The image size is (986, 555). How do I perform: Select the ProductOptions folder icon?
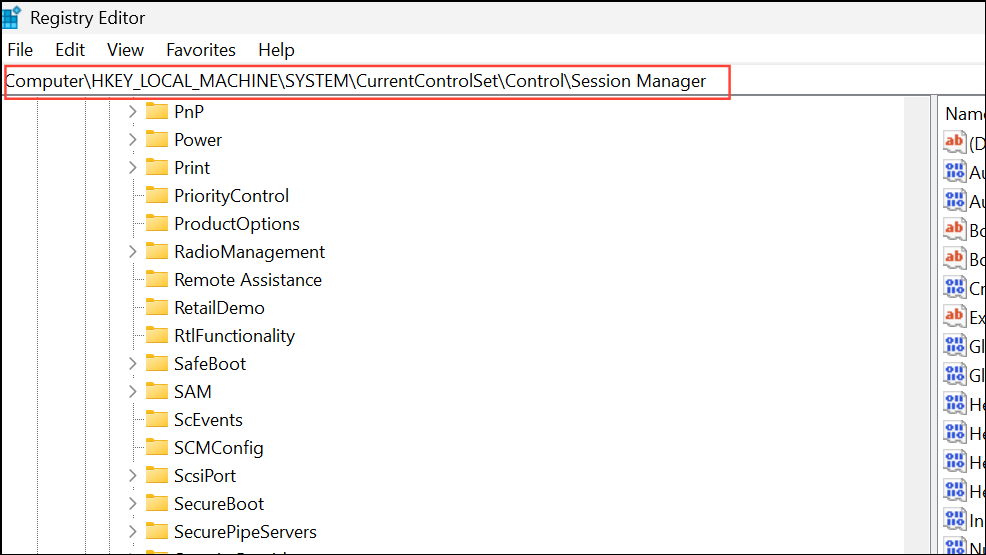tap(157, 223)
